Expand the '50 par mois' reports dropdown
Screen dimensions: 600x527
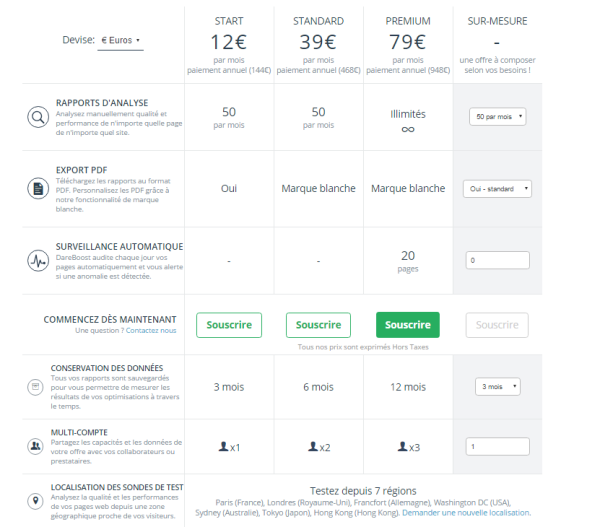point(497,117)
